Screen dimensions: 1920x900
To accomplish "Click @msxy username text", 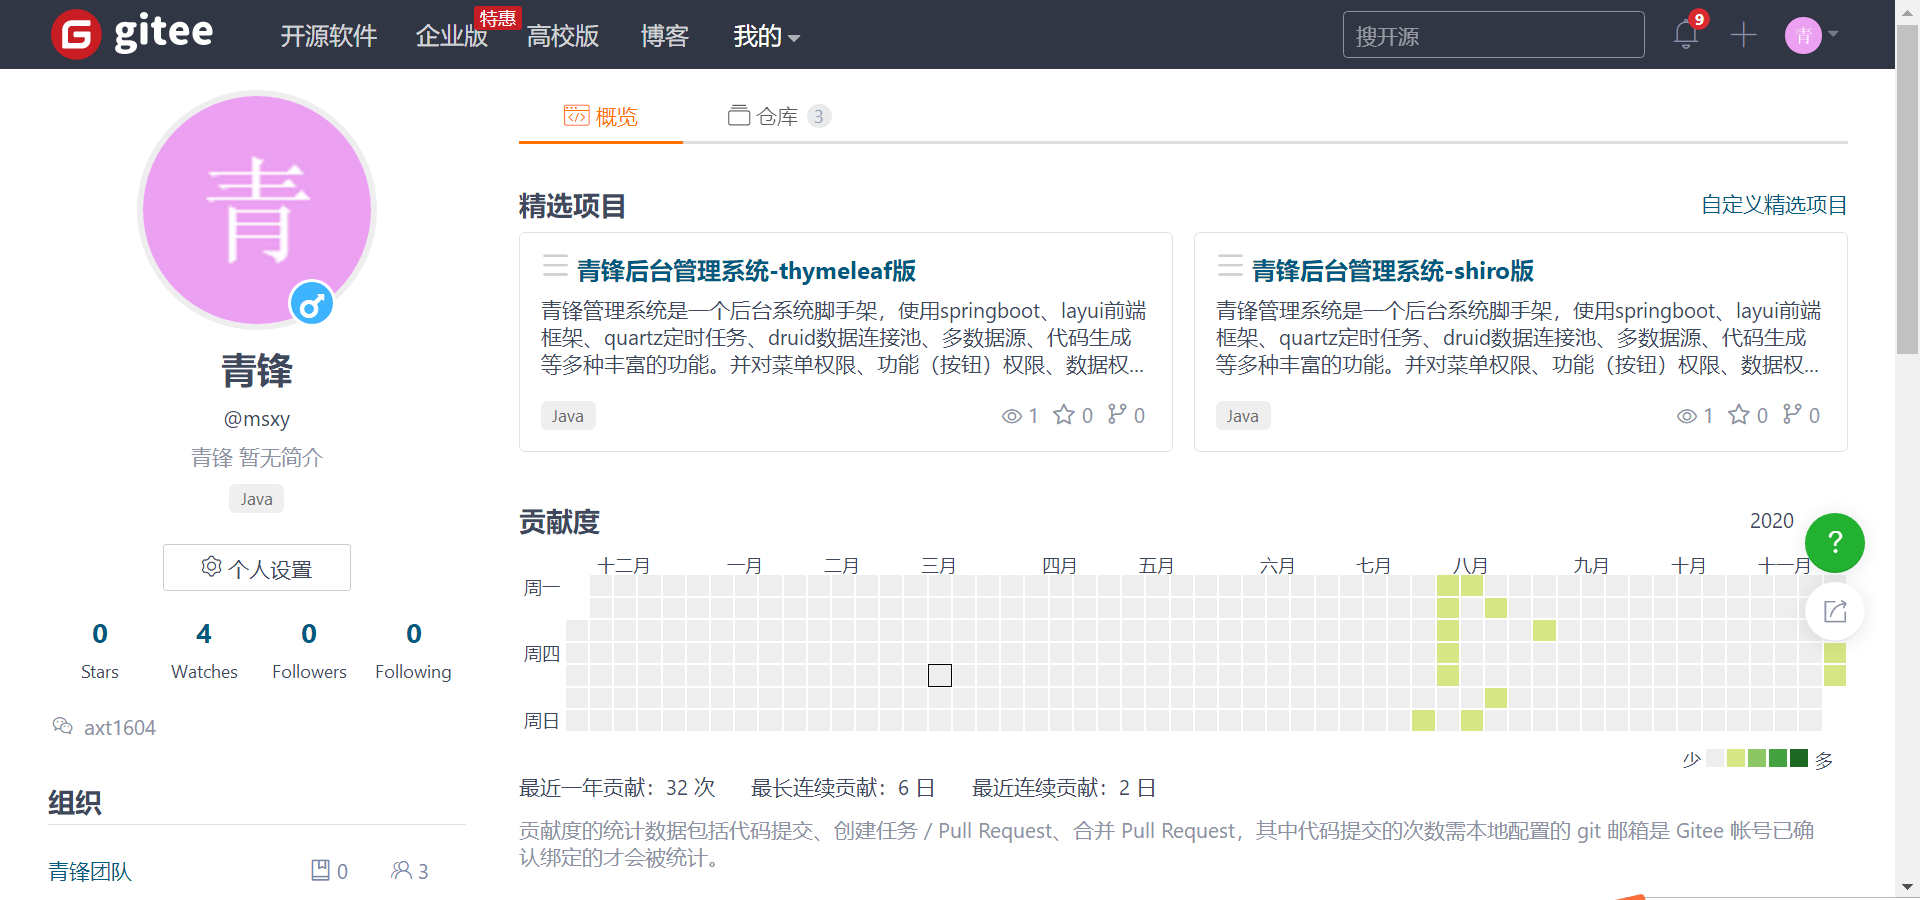I will click(257, 419).
